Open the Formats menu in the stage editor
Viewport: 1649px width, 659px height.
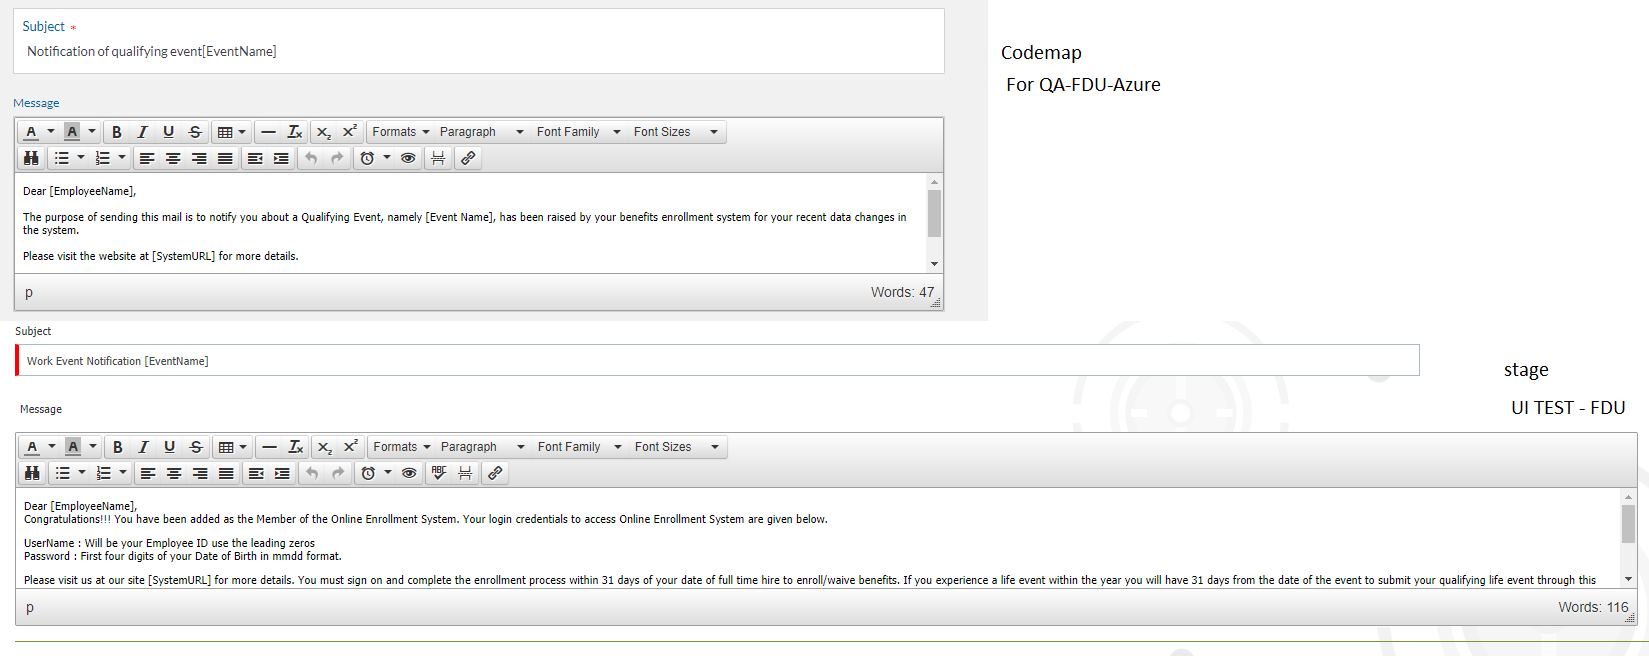point(401,447)
